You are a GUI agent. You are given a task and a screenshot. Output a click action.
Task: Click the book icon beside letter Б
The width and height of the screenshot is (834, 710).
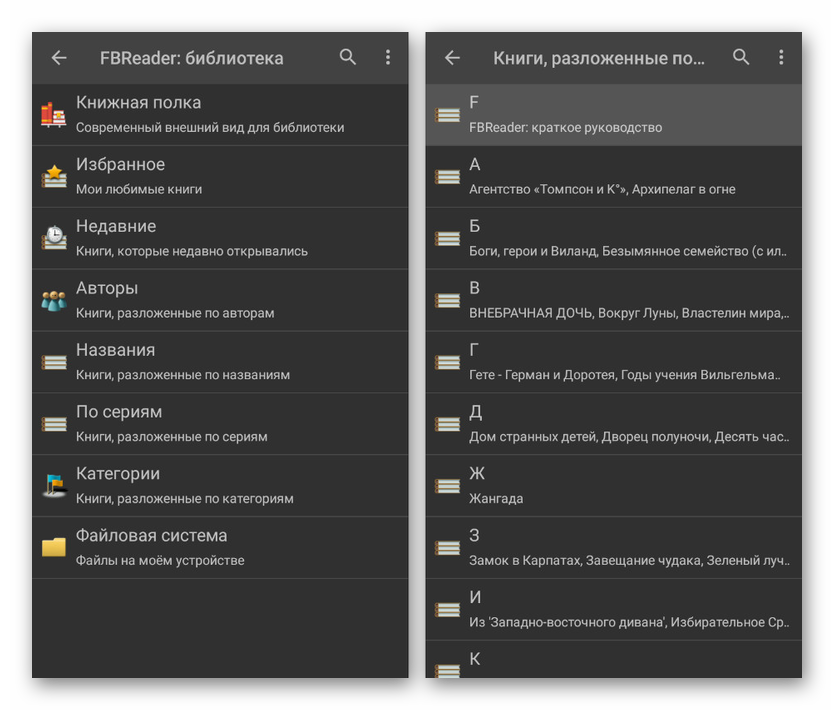447,238
